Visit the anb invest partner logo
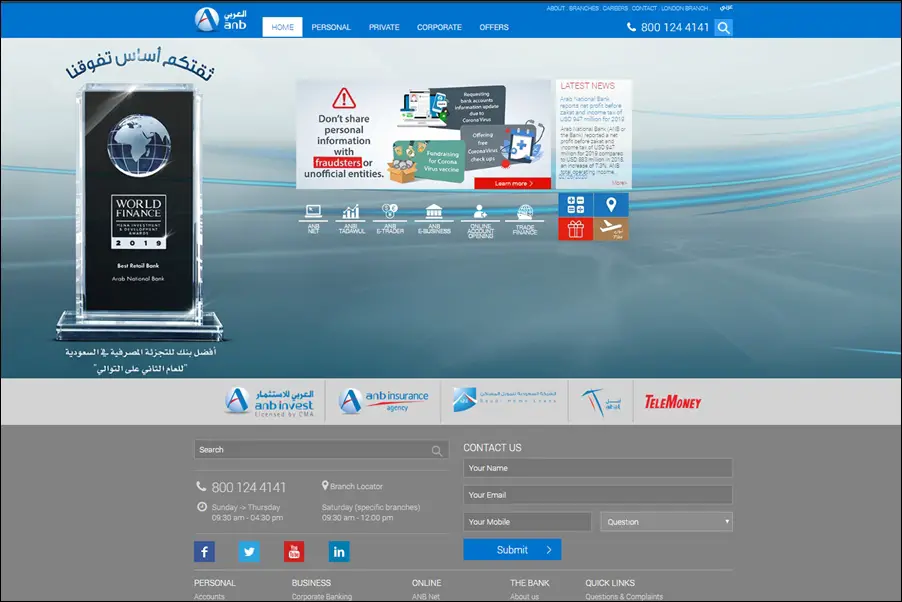This screenshot has height=602, width=902. 269,401
